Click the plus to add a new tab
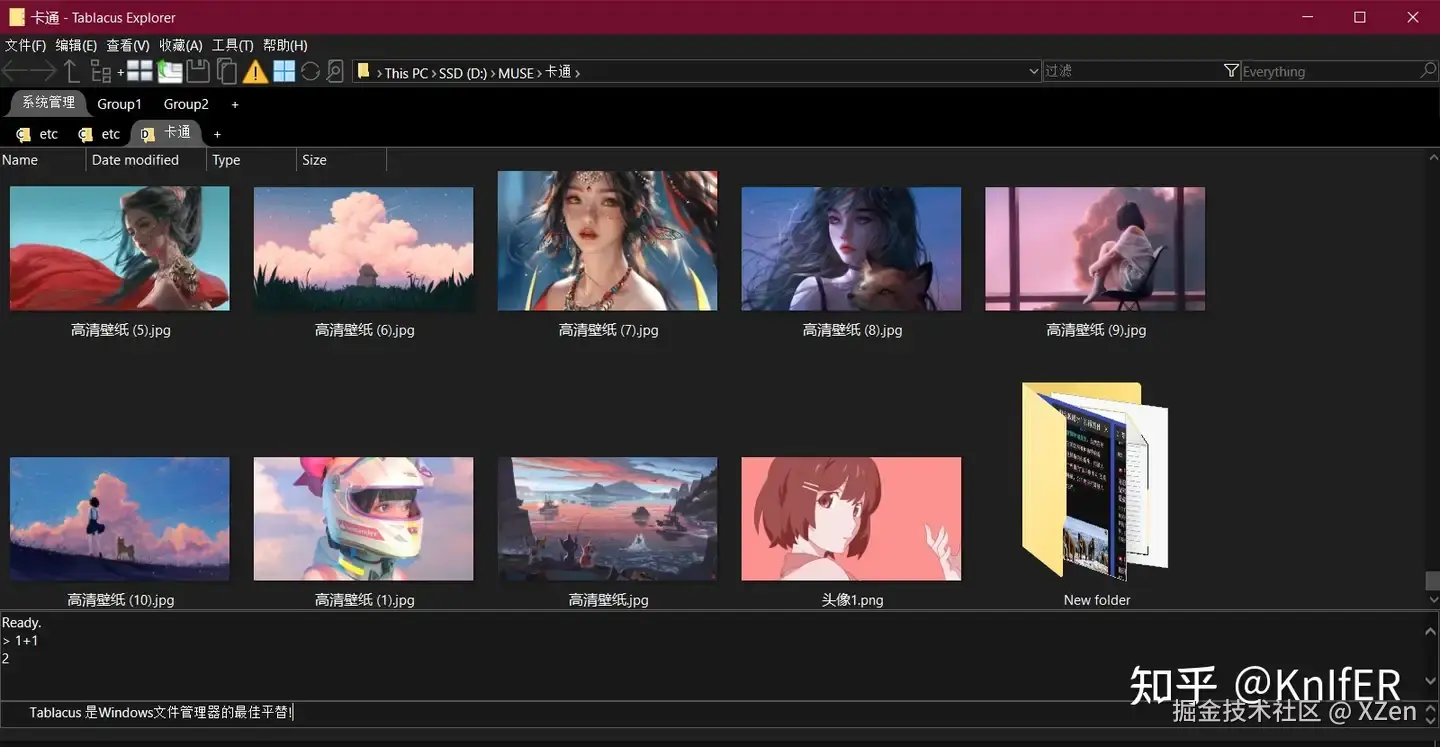Screen dimensions: 1440x747 point(217,133)
